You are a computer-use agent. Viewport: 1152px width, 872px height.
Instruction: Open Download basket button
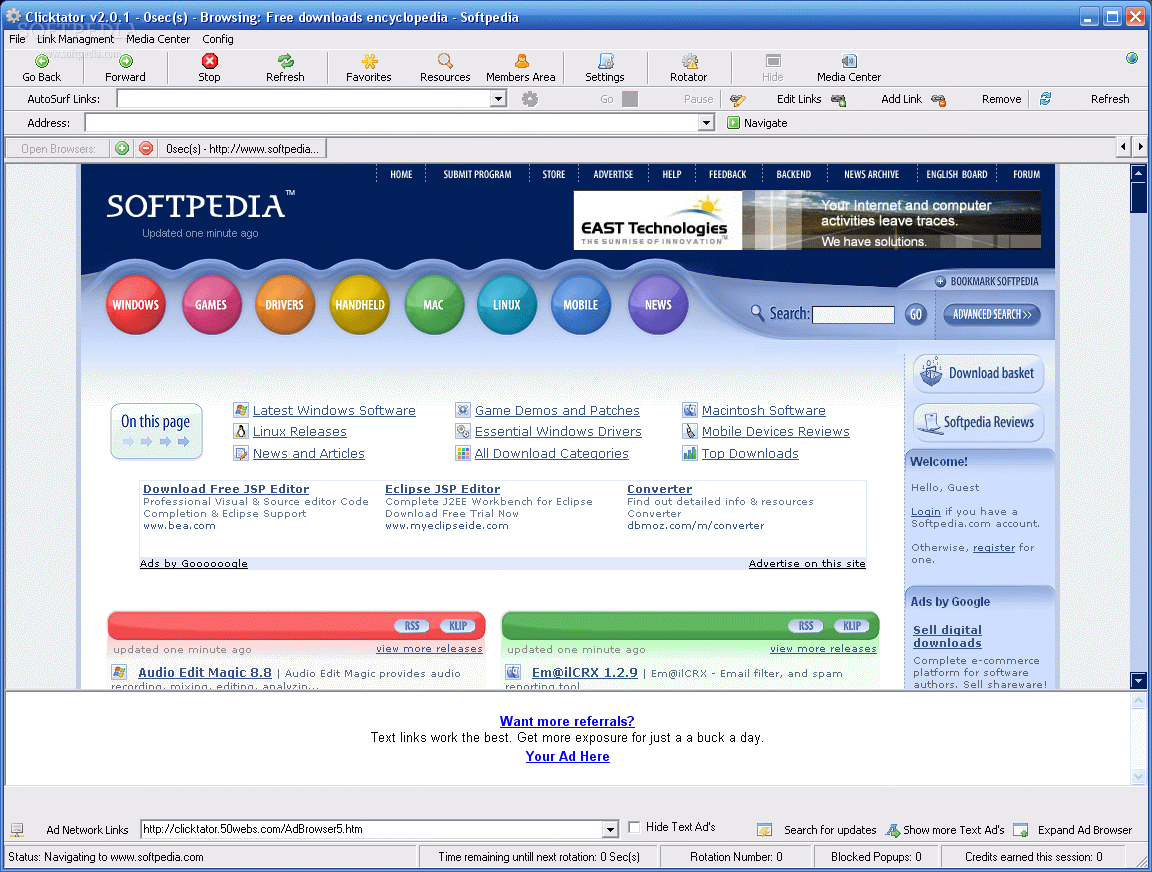click(x=979, y=373)
